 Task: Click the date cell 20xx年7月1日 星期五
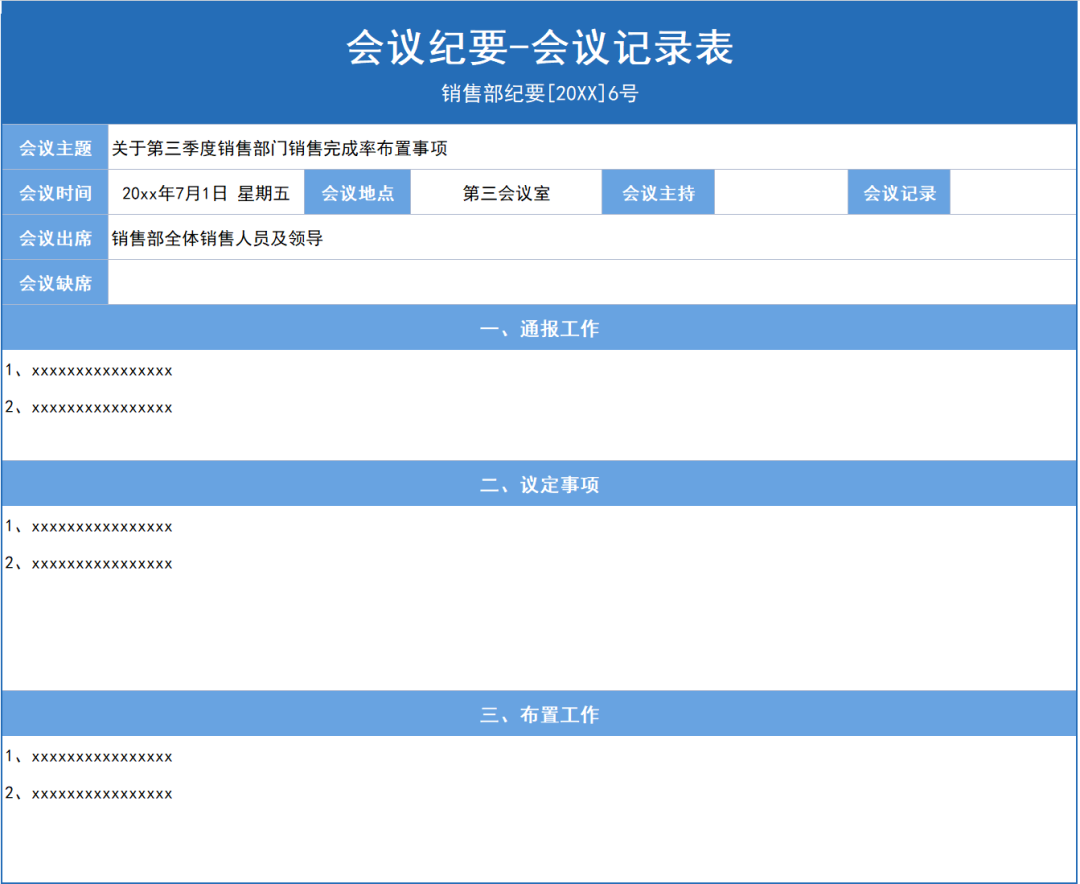[206, 193]
